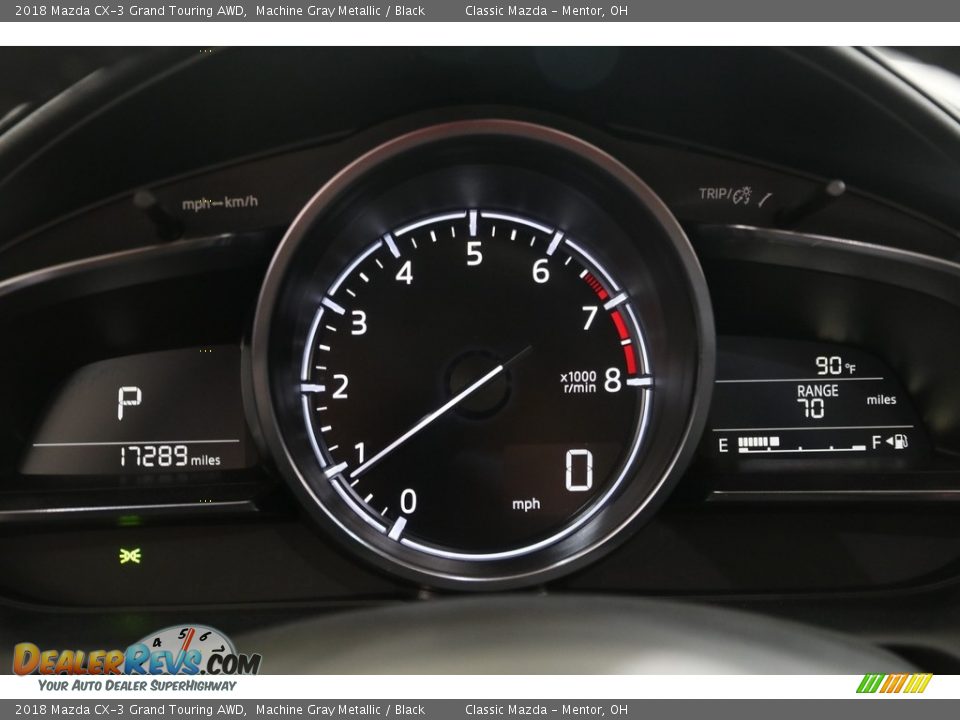Click the P gear indicator

click(129, 403)
